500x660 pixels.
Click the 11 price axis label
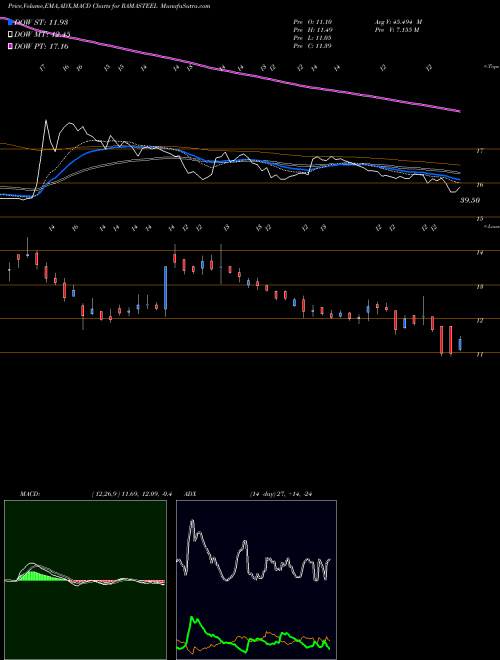[x=480, y=355]
